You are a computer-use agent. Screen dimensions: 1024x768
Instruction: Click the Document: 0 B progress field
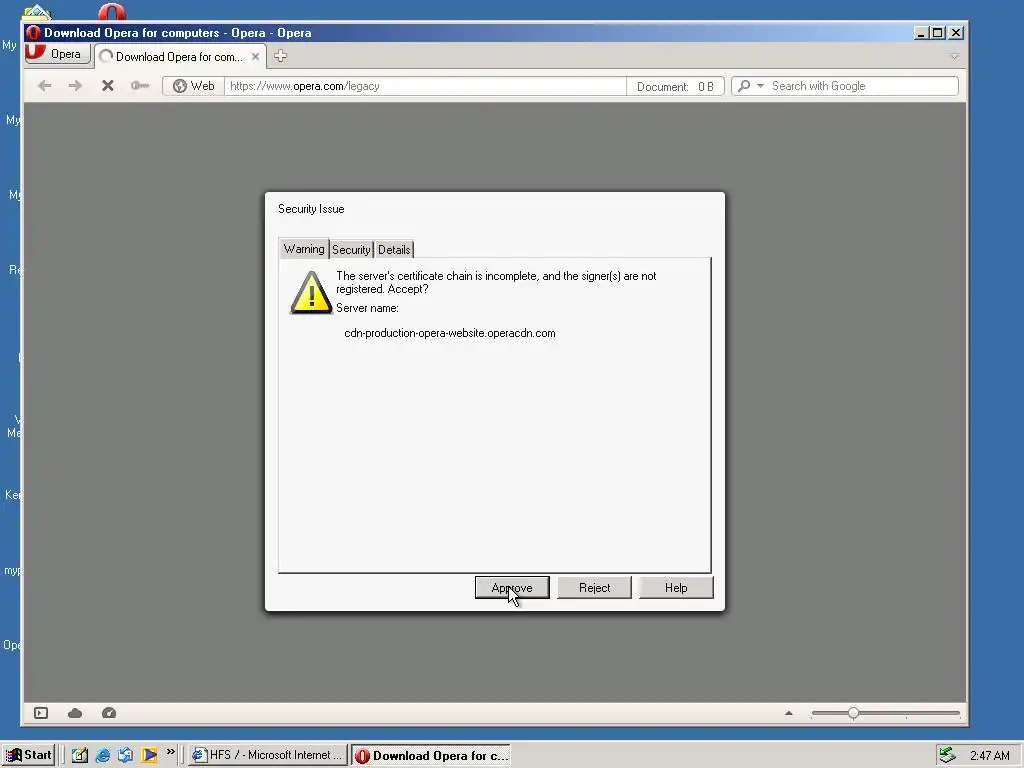click(675, 86)
